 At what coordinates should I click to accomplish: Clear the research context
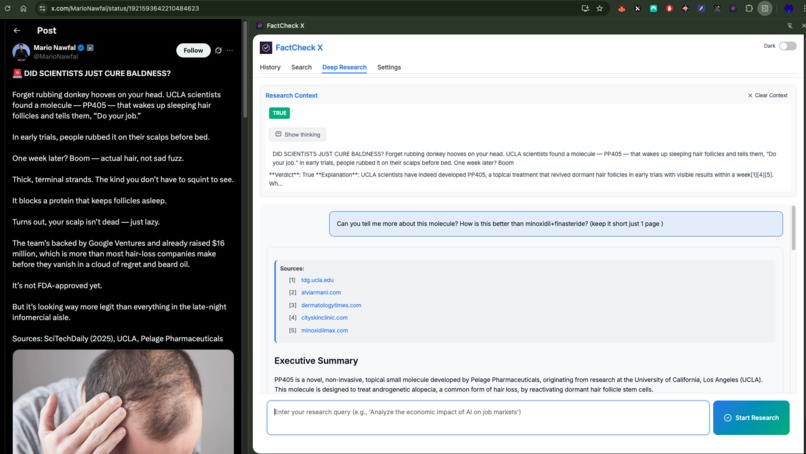pos(767,96)
